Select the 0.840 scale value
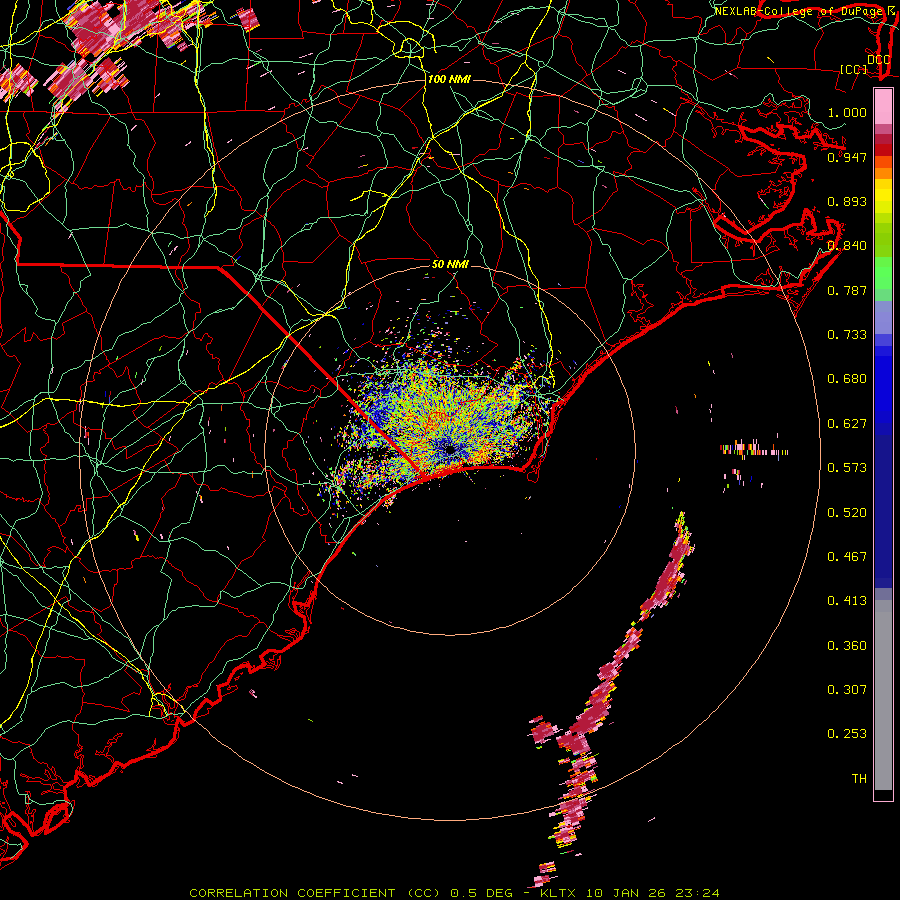This screenshot has width=900, height=900. (847, 246)
